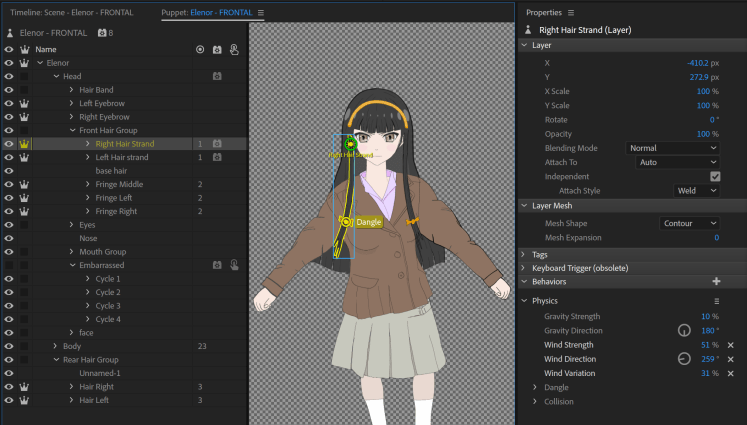Click the behavior icon on Head row
Screen dimensions: 747x425
[216, 76]
